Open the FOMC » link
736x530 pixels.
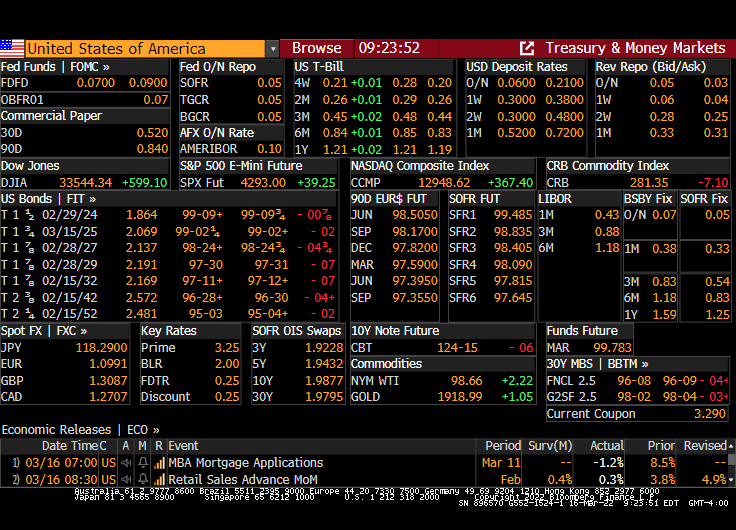[x=90, y=67]
